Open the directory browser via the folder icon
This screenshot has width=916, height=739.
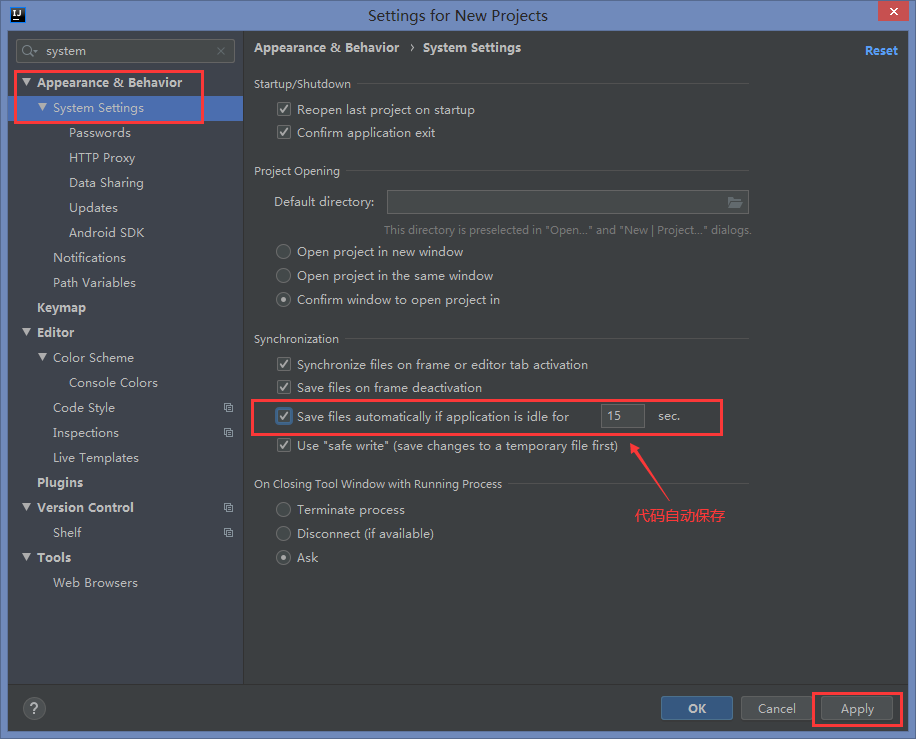tap(733, 201)
